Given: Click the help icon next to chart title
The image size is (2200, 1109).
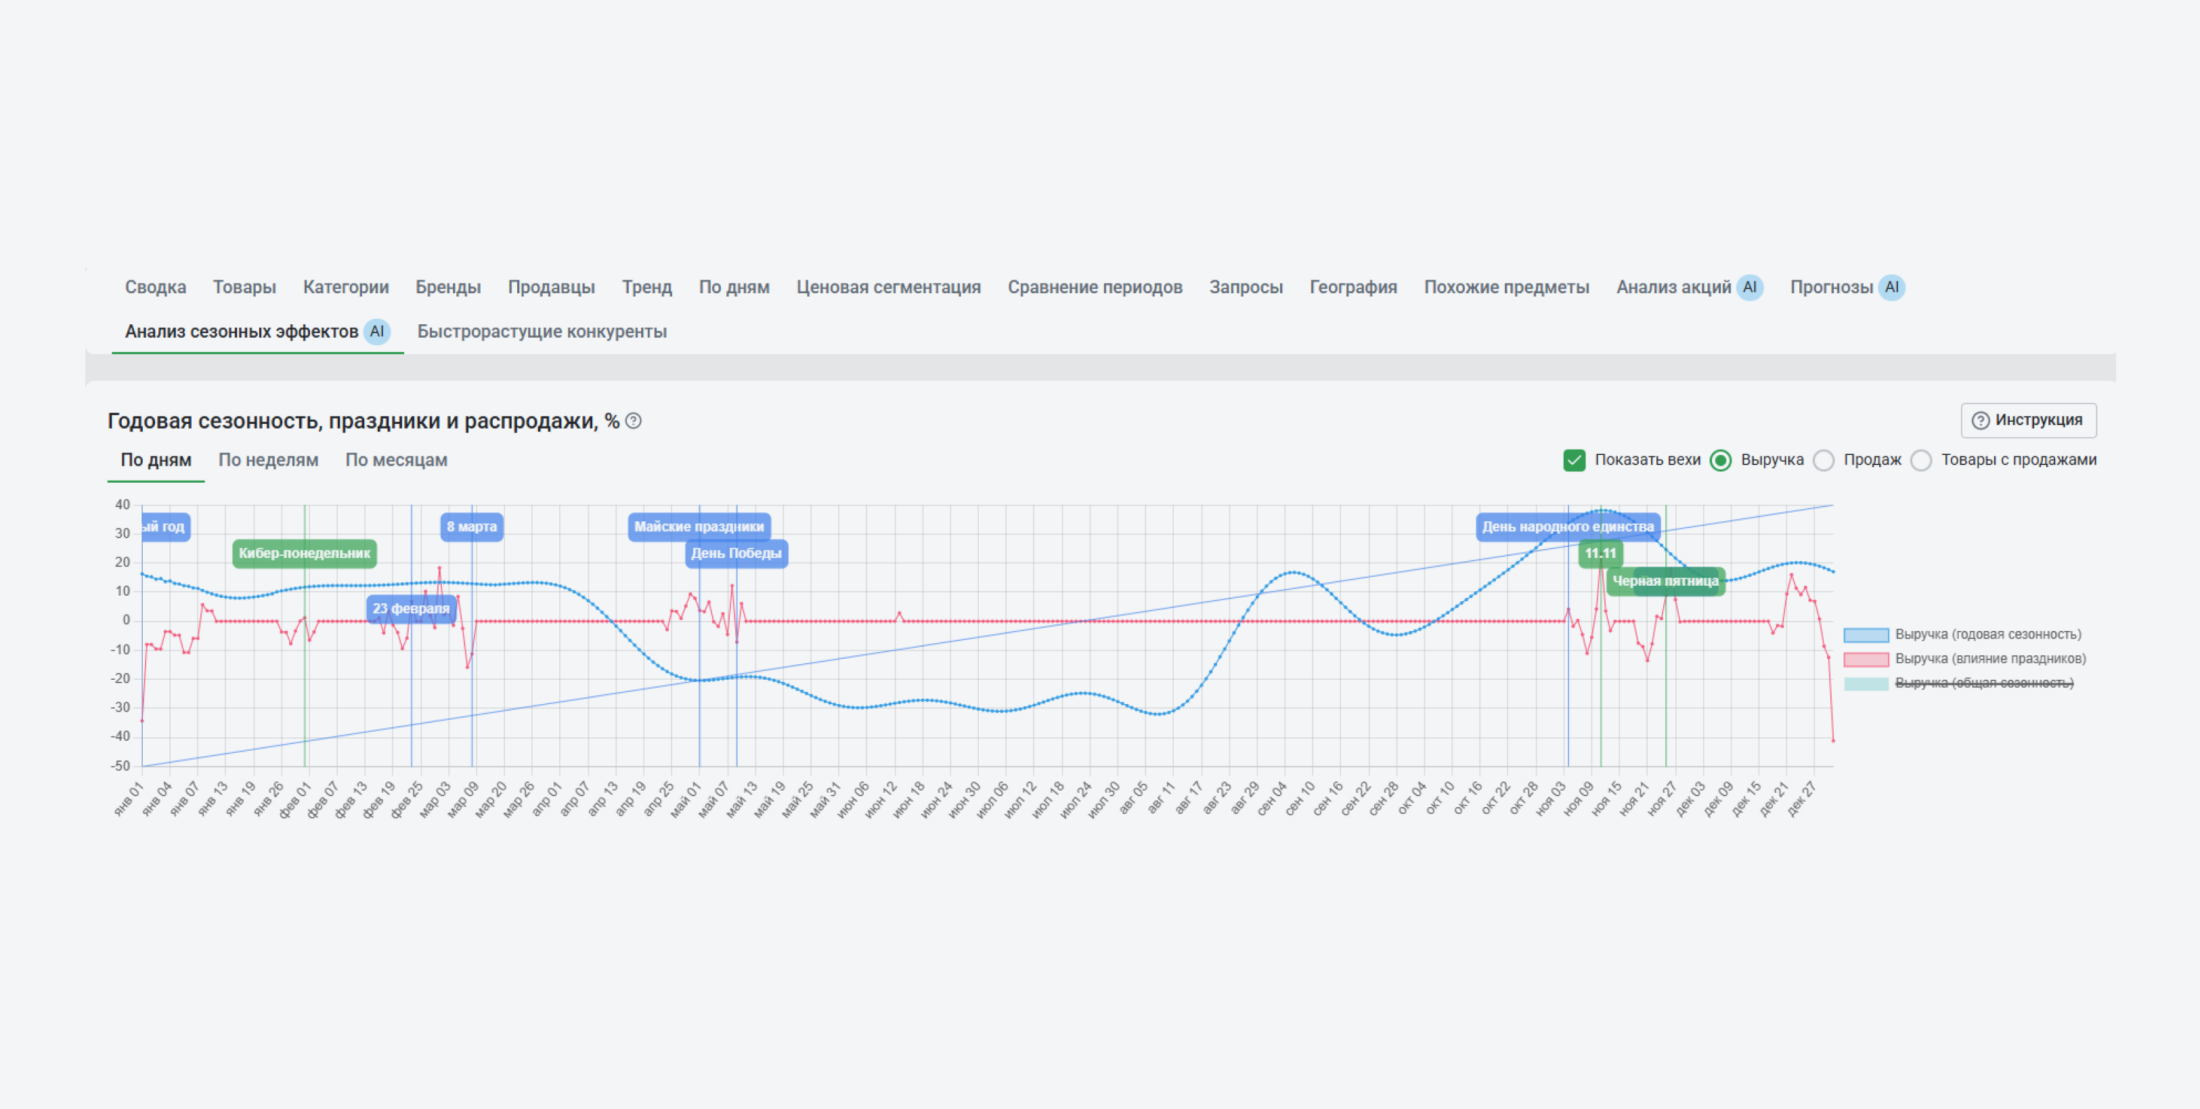Looking at the screenshot, I should (x=633, y=421).
